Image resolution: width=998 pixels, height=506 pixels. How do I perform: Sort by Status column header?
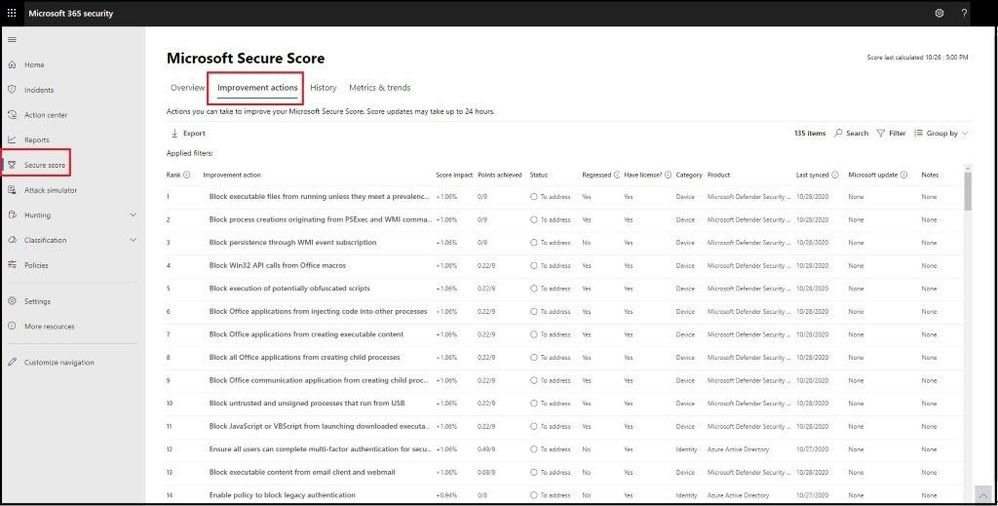tap(538, 174)
